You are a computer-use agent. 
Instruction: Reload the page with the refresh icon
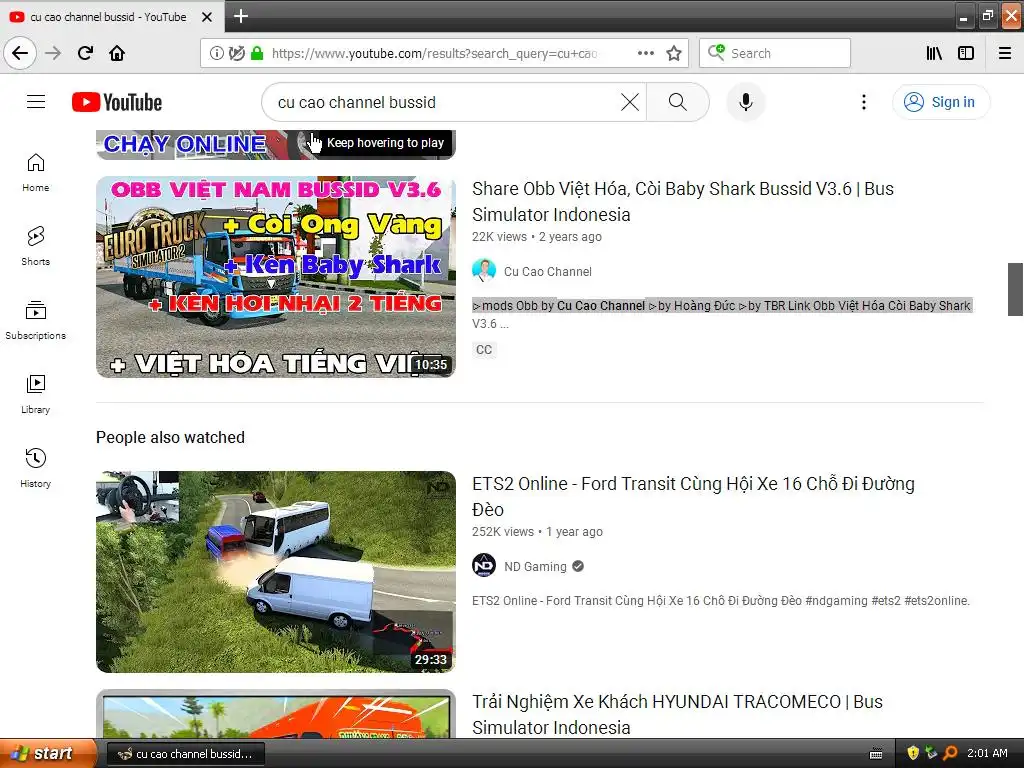[x=85, y=53]
